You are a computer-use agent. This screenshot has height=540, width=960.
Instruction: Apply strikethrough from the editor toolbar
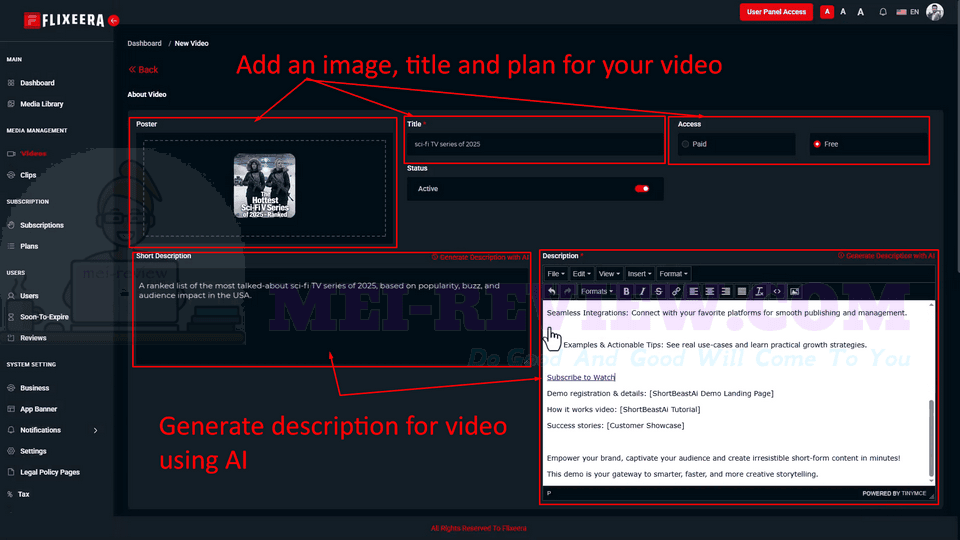click(659, 291)
